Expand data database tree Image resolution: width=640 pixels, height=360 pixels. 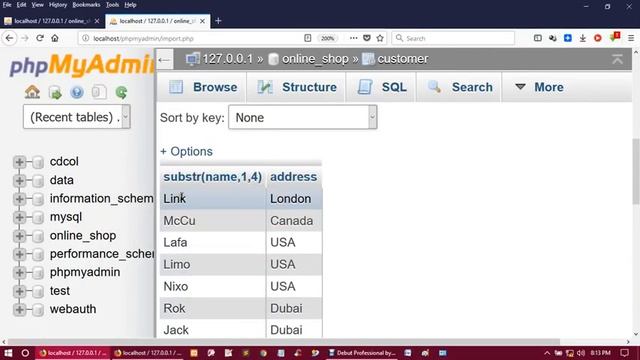coord(19,180)
